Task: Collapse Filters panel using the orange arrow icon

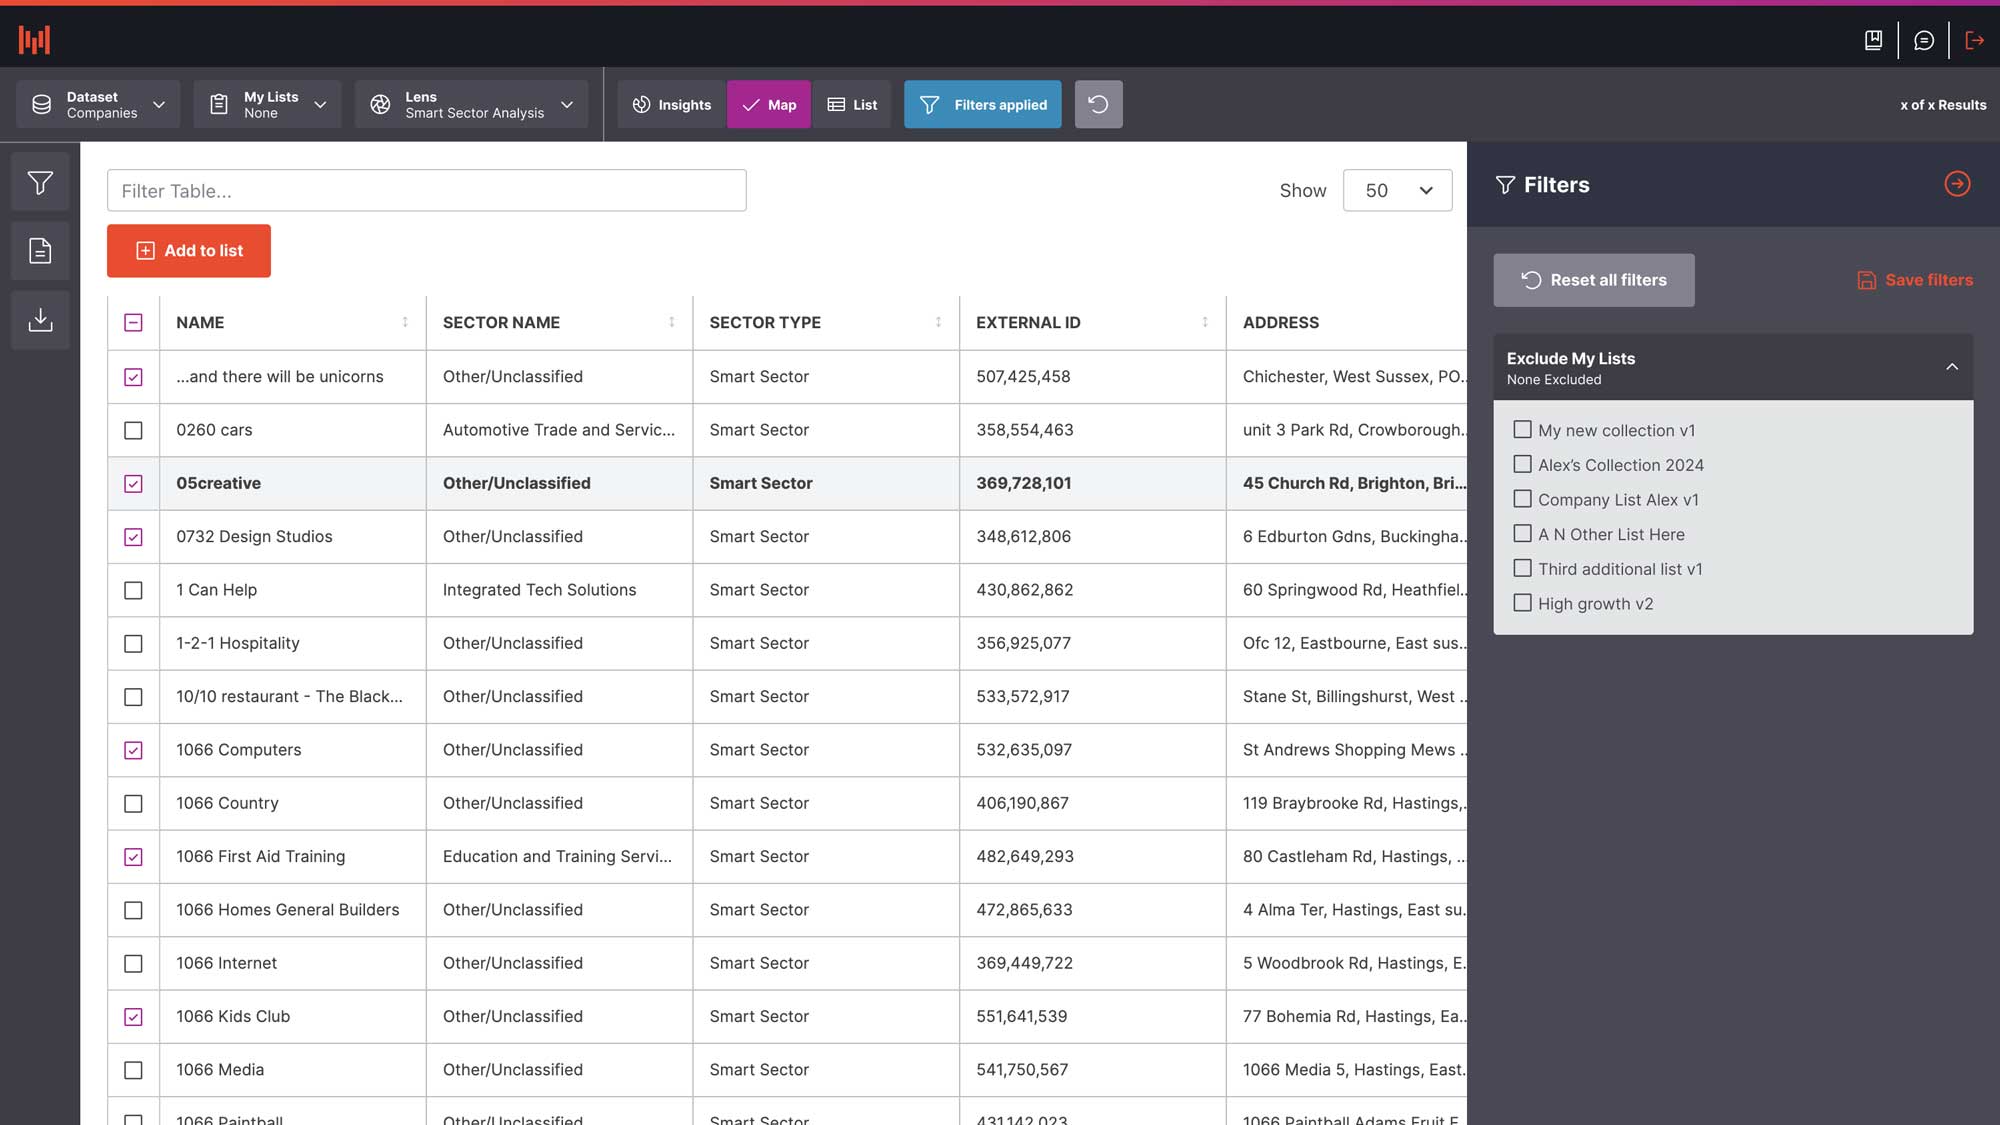Action: (x=1957, y=184)
